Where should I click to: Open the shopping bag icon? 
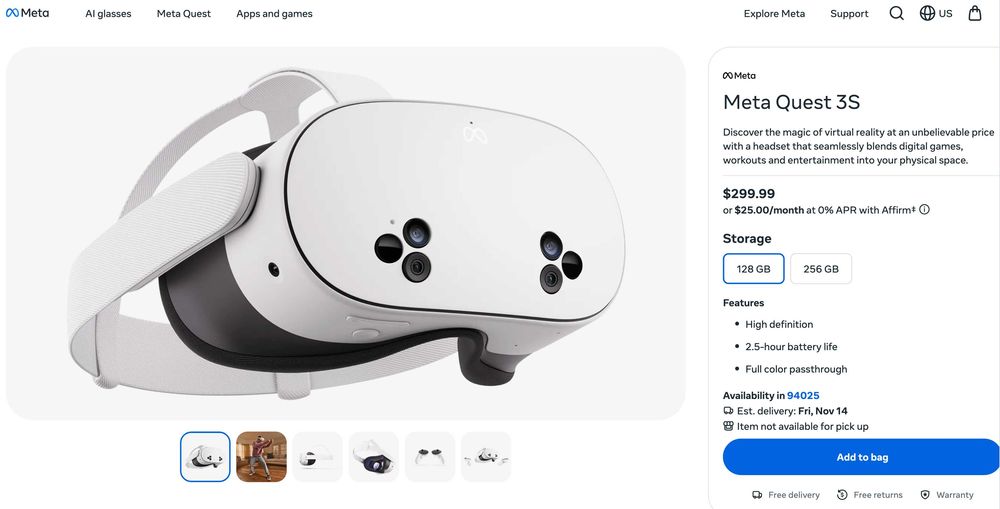(975, 13)
